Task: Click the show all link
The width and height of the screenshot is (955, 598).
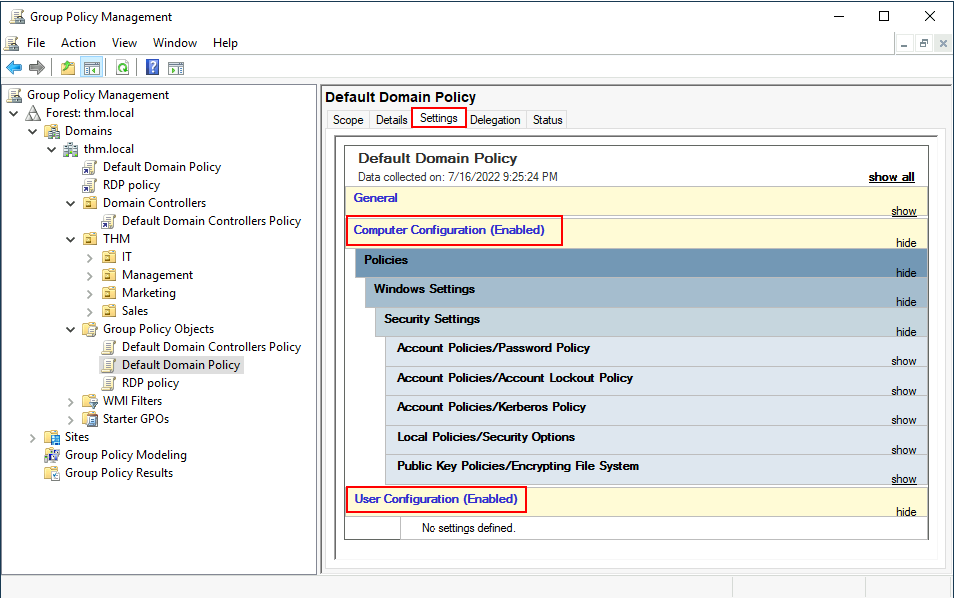Action: point(891,177)
